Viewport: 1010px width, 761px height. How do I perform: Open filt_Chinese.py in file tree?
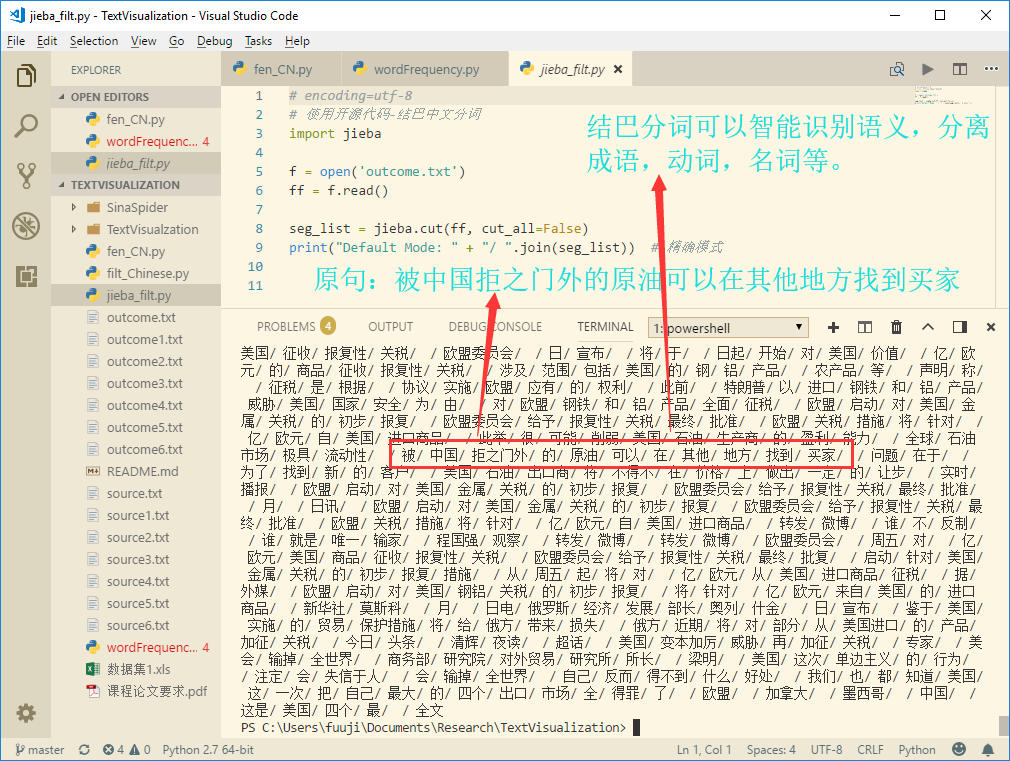pyautogui.click(x=136, y=273)
